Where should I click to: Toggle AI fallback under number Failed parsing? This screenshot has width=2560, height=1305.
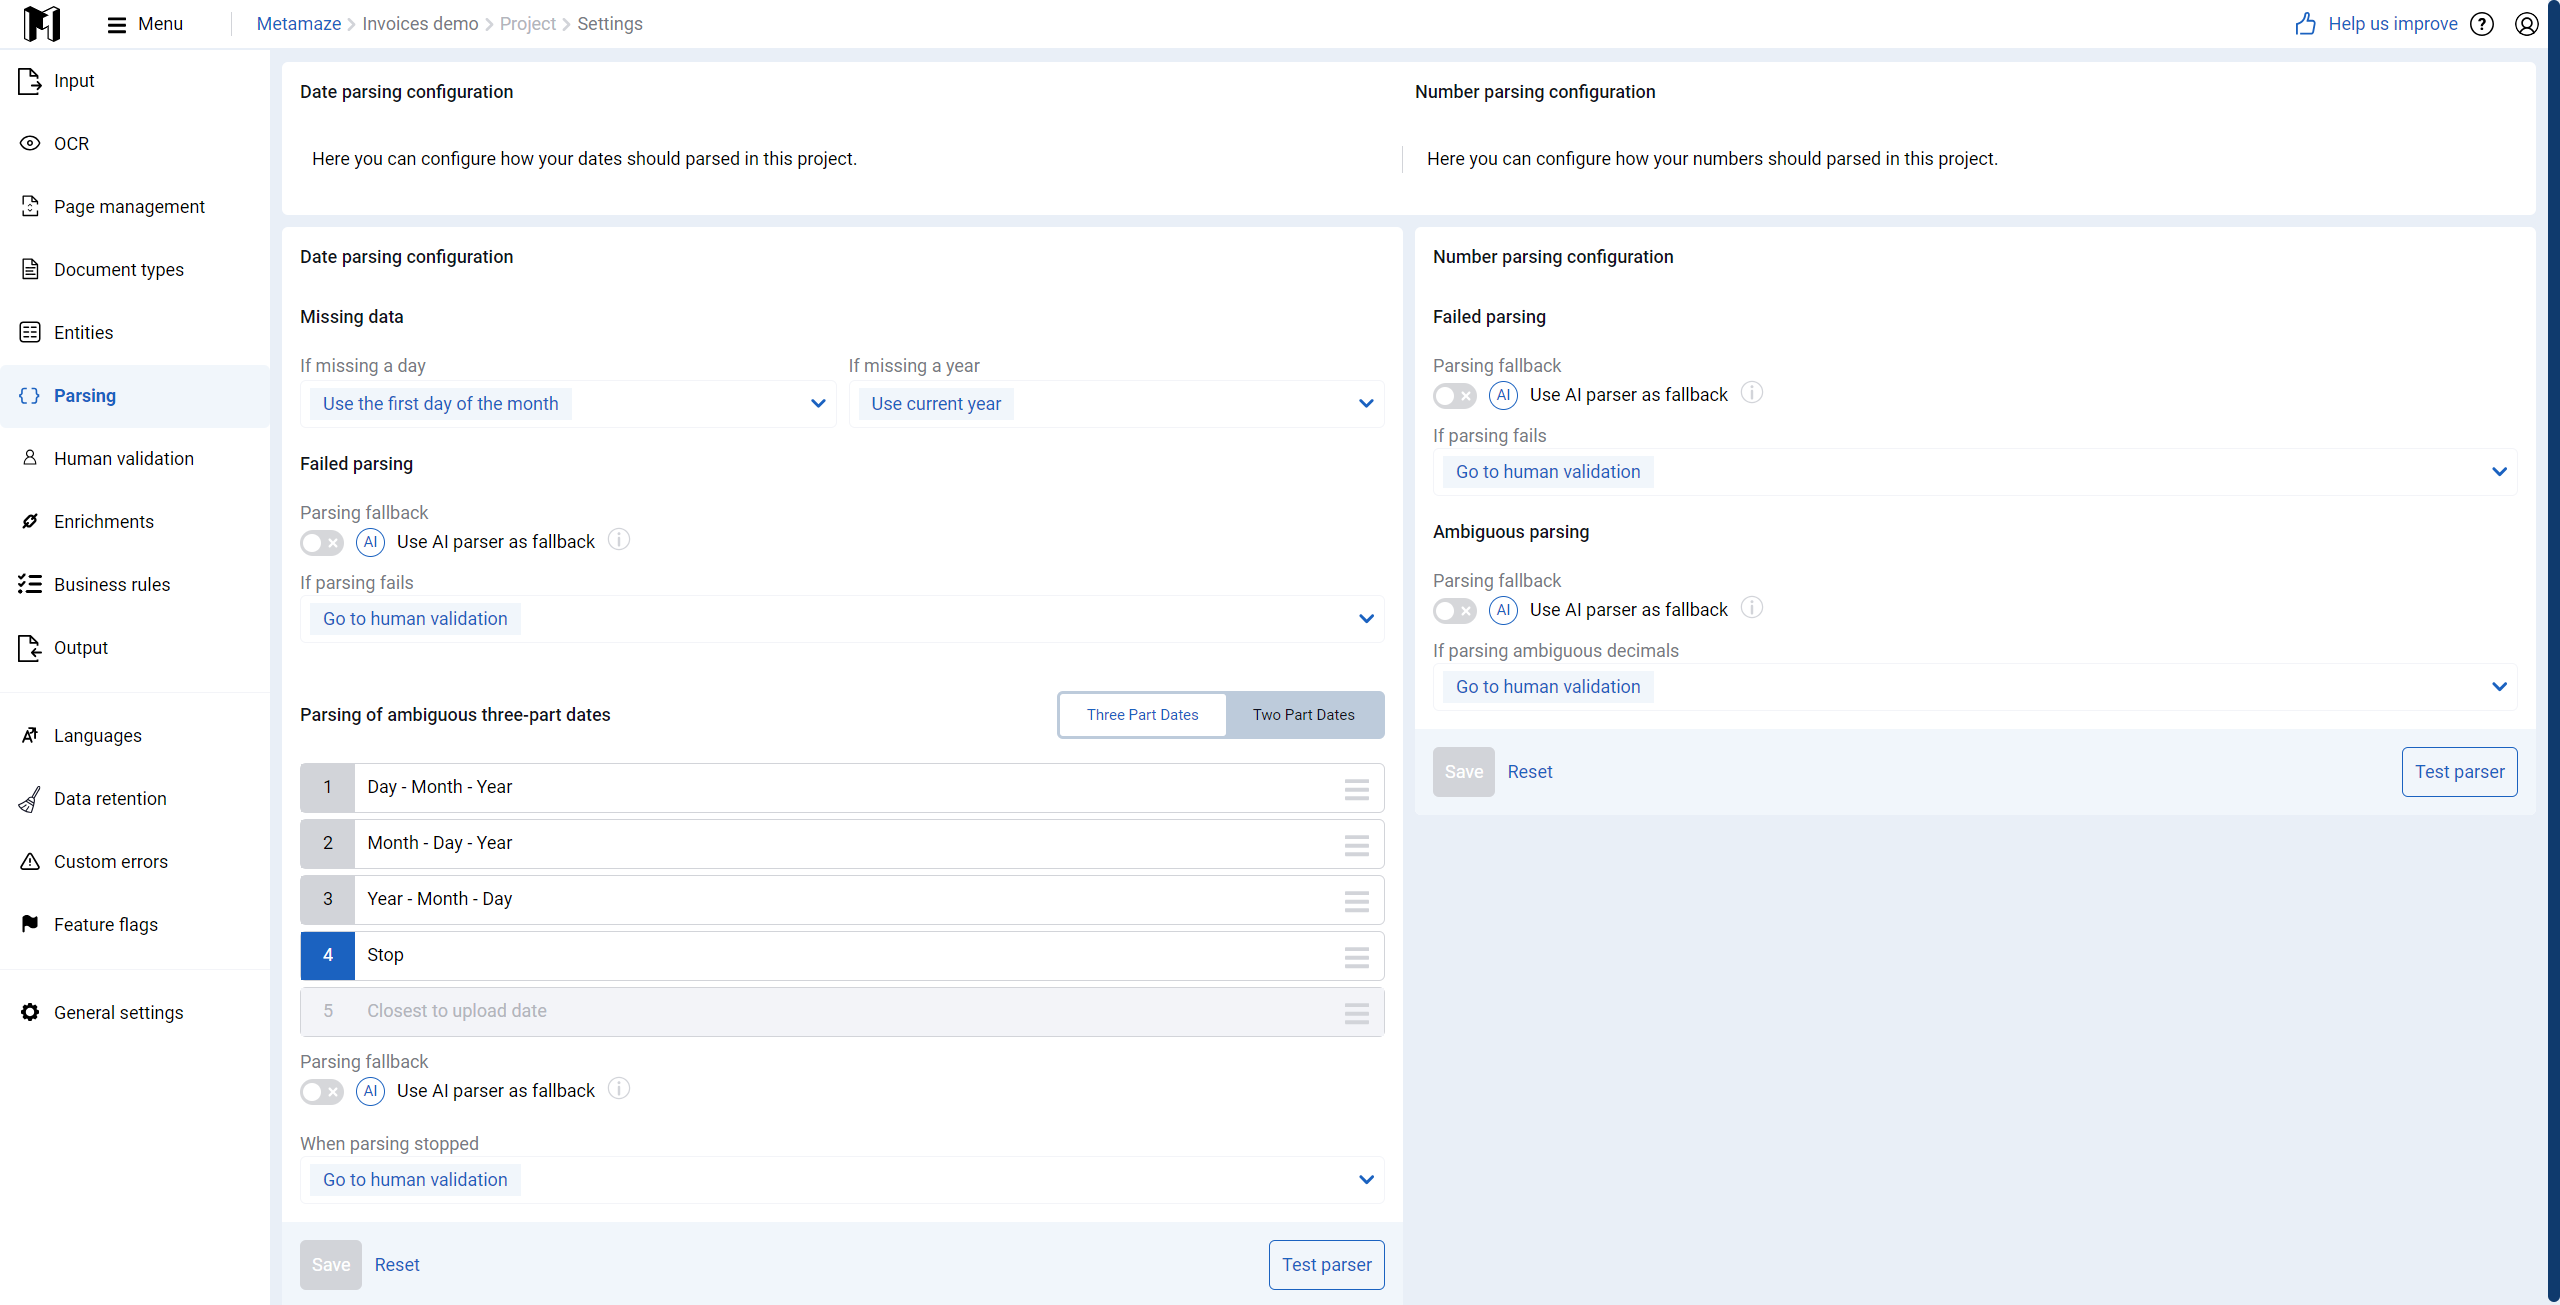pos(1455,396)
